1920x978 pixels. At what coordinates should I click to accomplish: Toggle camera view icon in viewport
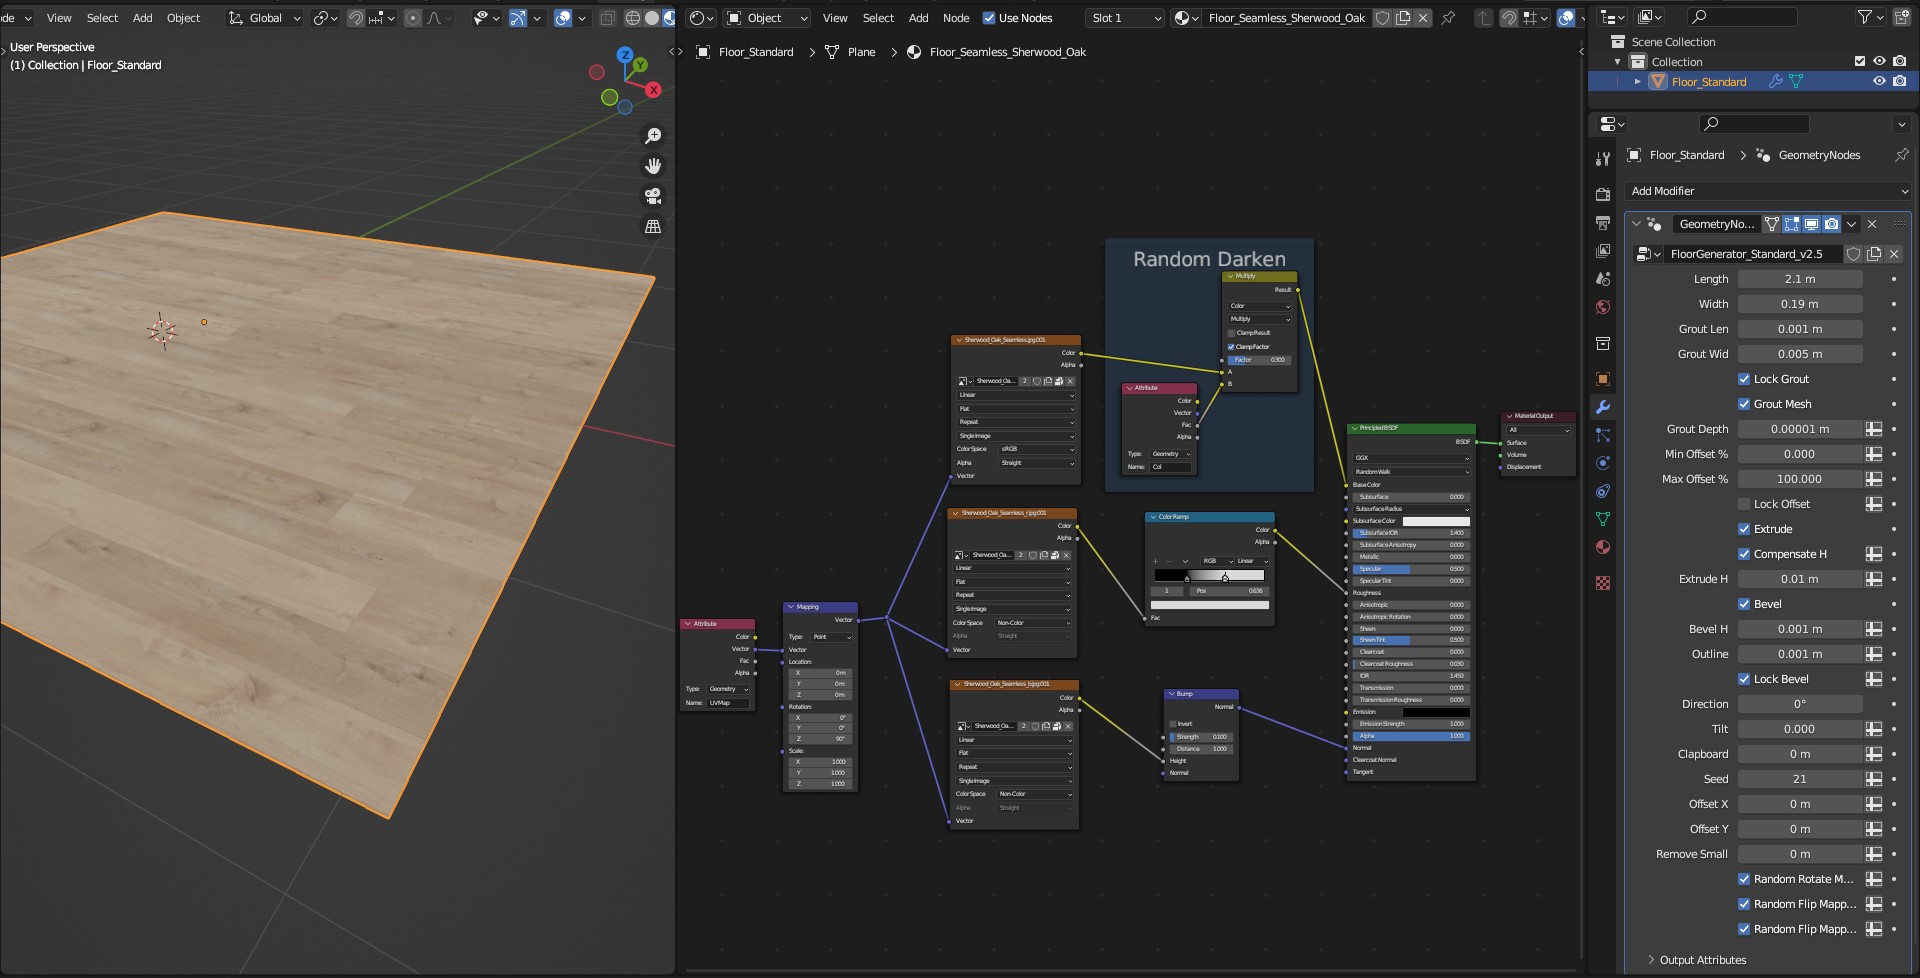[653, 196]
